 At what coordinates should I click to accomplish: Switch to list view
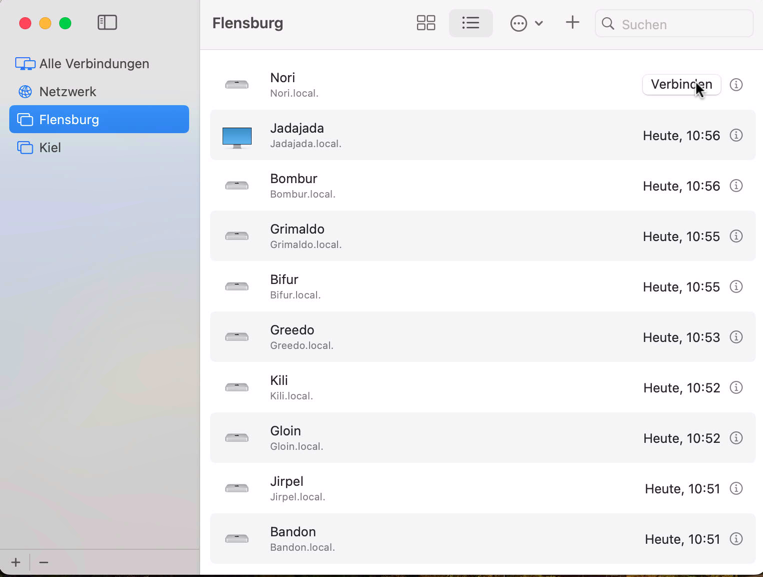(470, 23)
